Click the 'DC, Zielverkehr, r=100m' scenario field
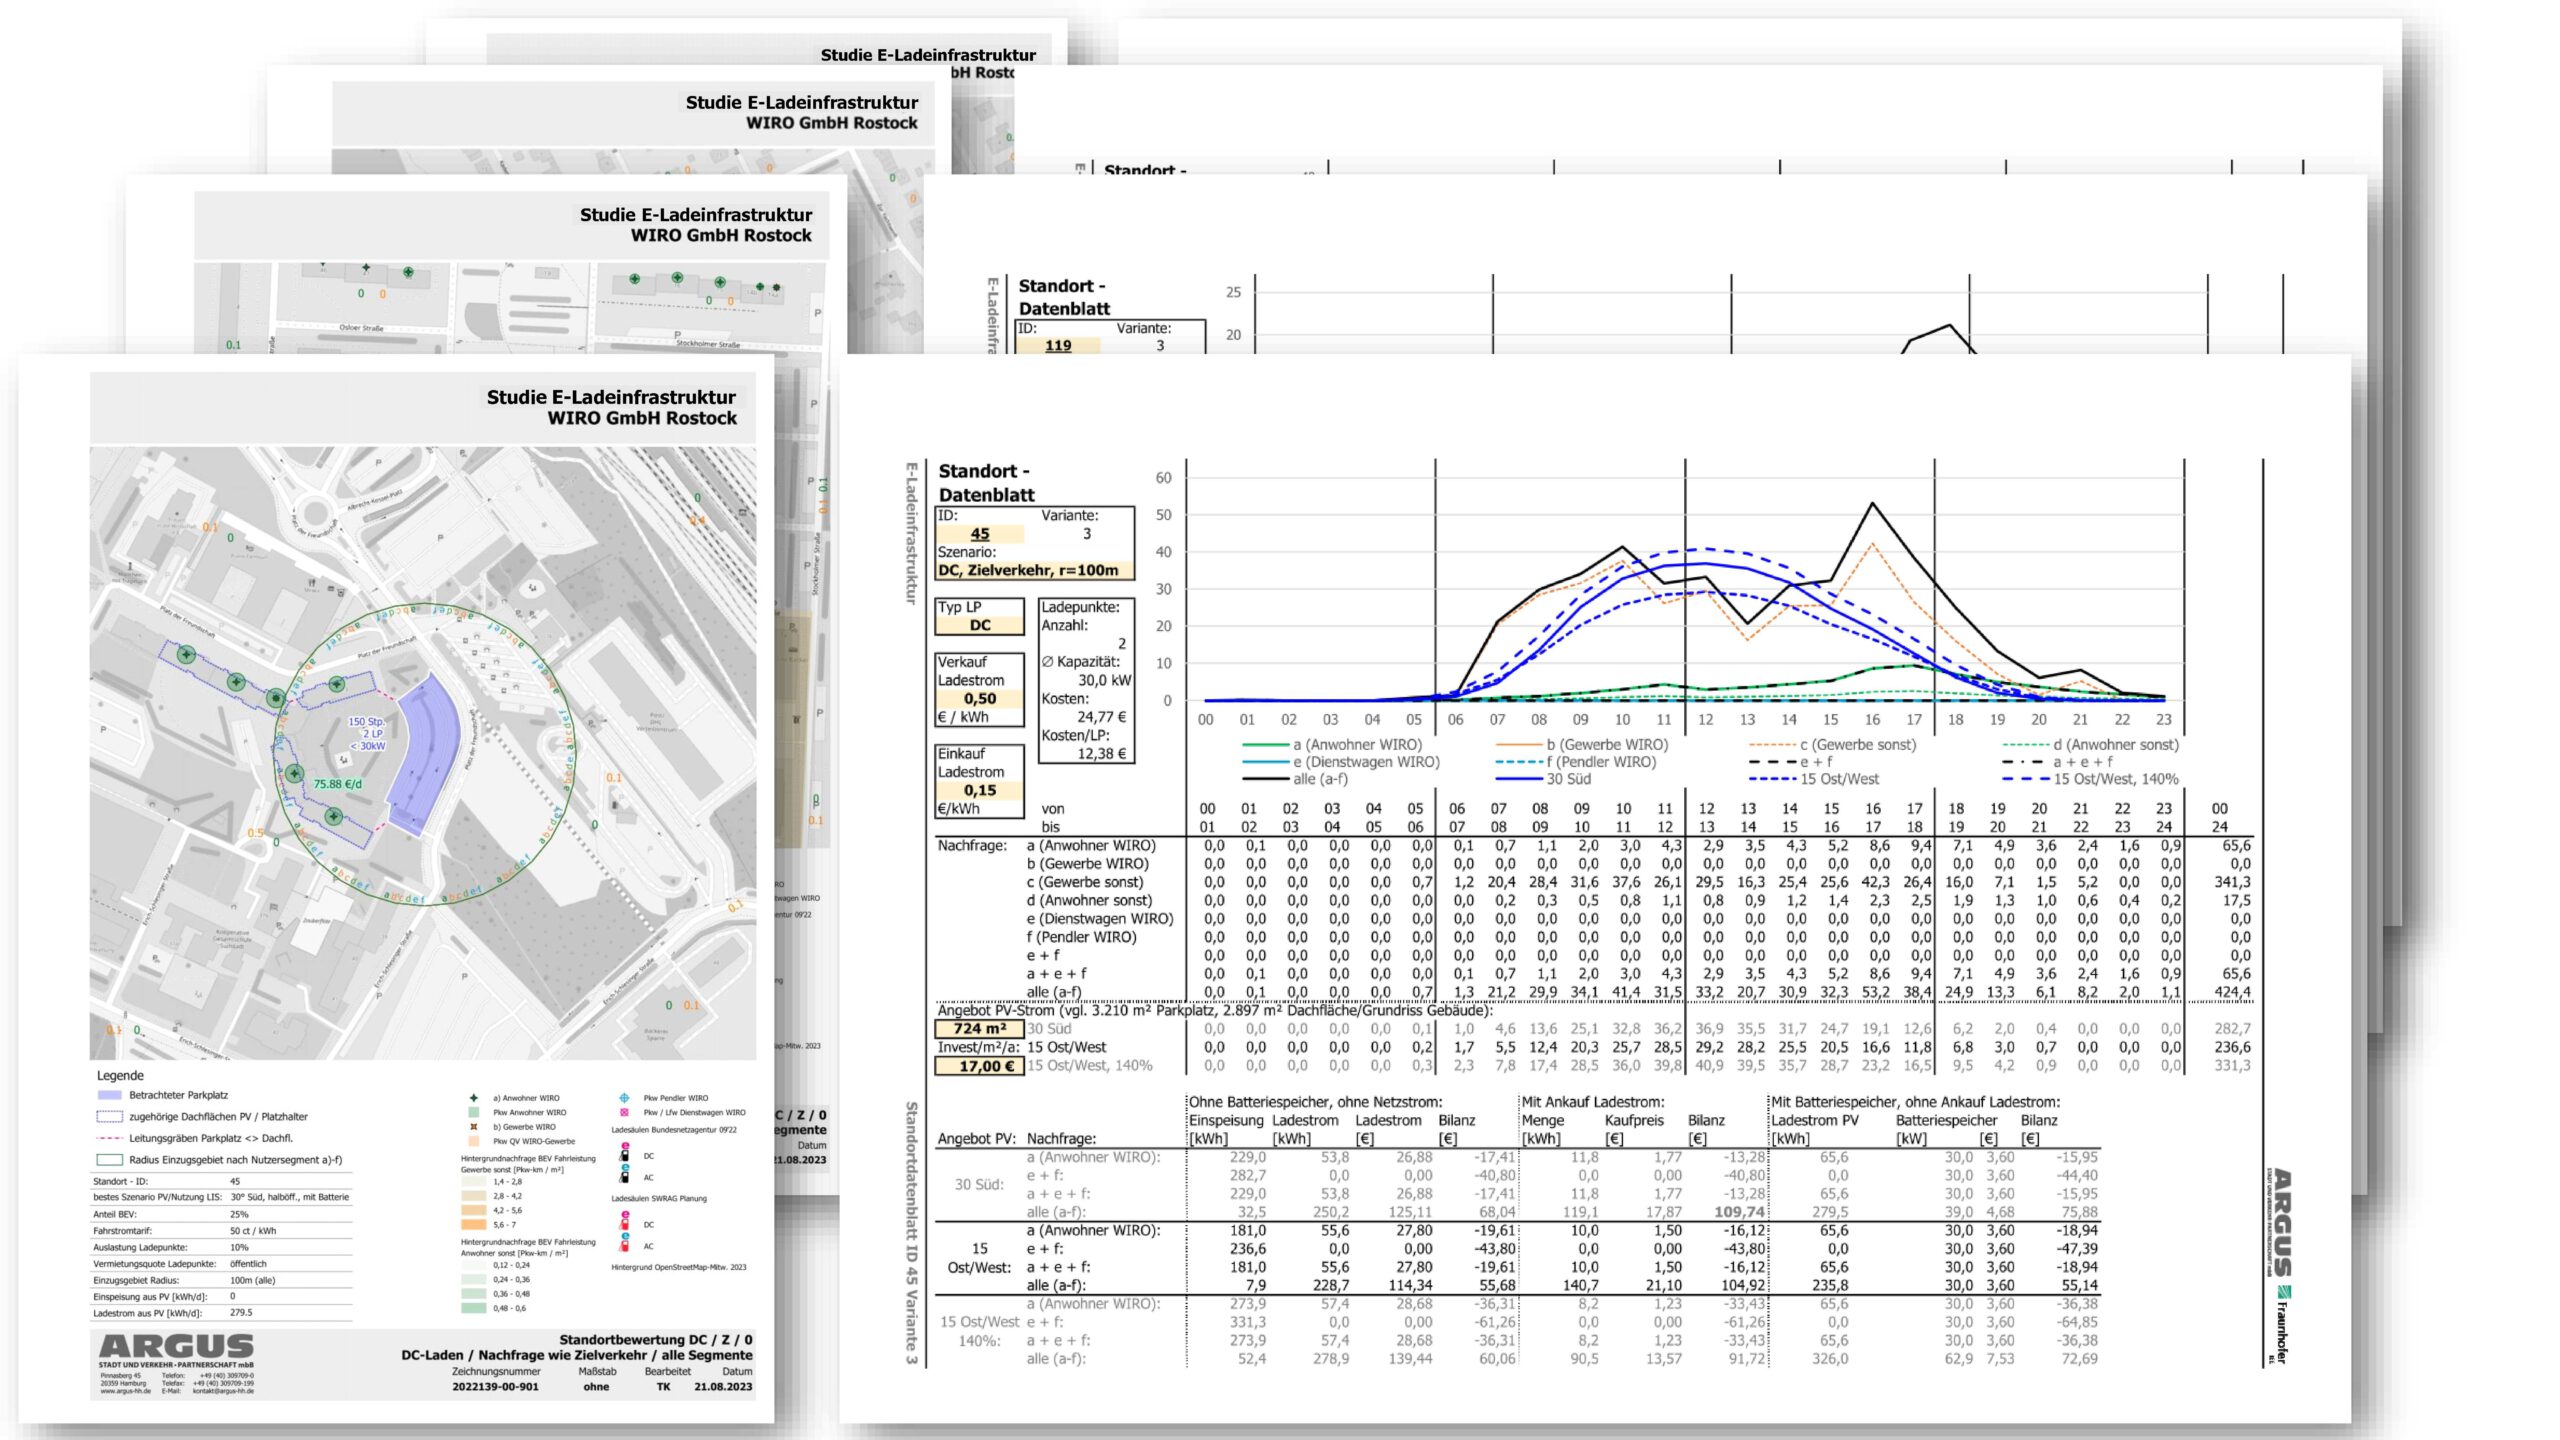The width and height of the screenshot is (2560, 1440). (x=1034, y=570)
